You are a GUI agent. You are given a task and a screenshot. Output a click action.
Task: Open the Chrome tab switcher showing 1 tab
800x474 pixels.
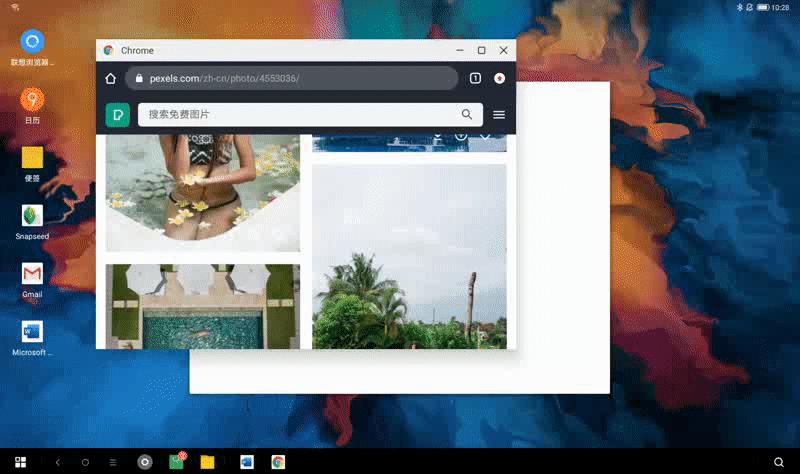tap(475, 78)
